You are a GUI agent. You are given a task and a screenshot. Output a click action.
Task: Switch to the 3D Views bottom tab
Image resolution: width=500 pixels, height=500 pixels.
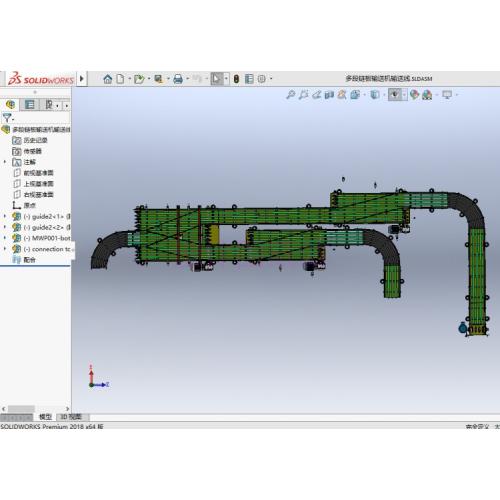71,417
